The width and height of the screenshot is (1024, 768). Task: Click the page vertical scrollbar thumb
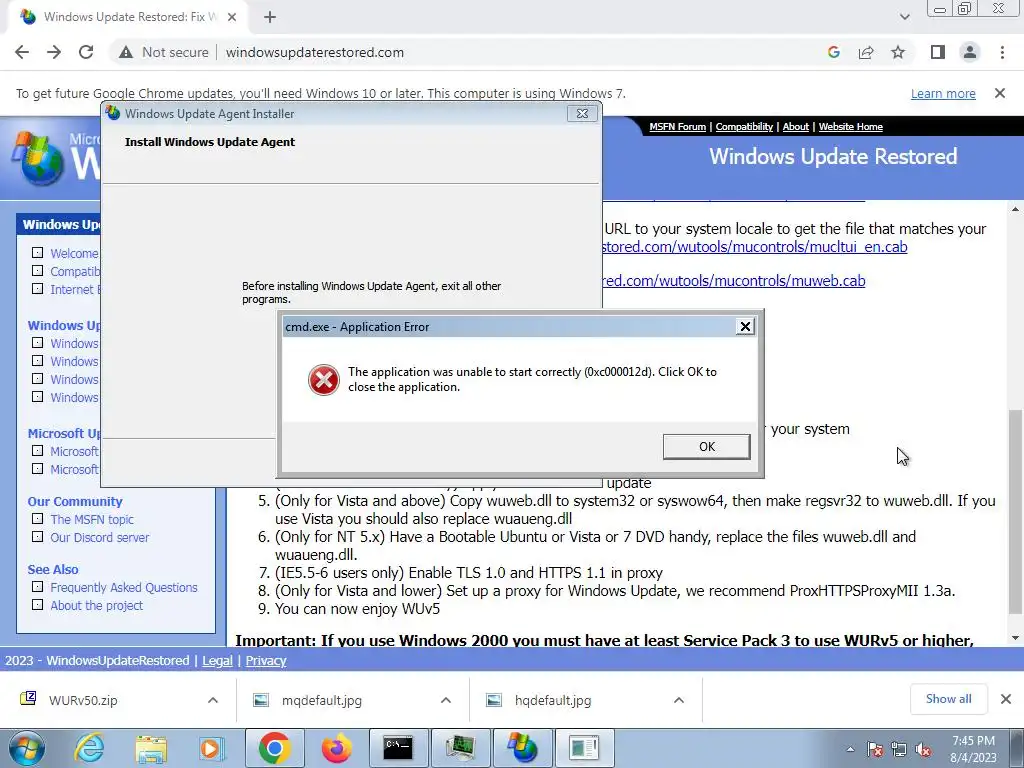[x=1016, y=511]
